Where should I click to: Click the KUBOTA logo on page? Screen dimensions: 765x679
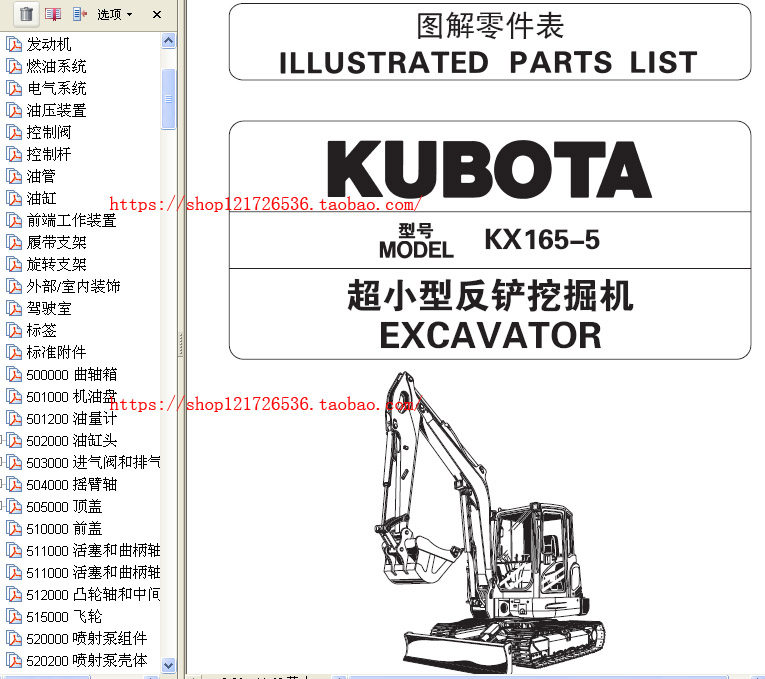[x=489, y=169]
